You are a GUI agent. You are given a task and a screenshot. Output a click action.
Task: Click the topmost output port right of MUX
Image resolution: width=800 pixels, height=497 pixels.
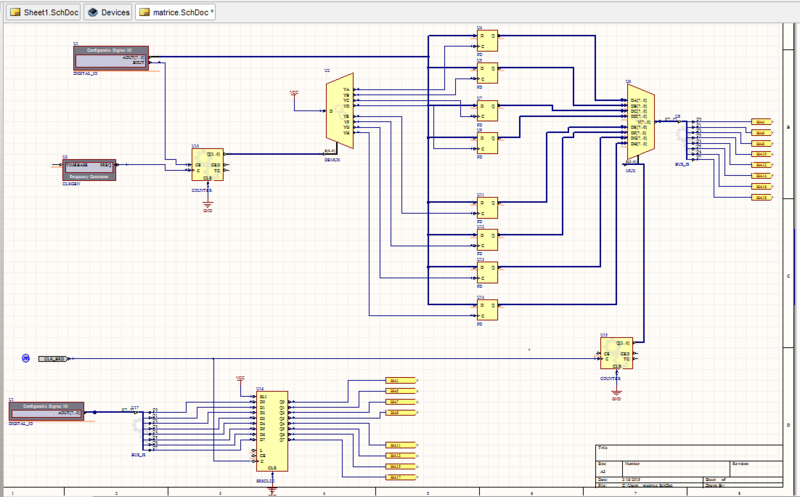tap(761, 121)
